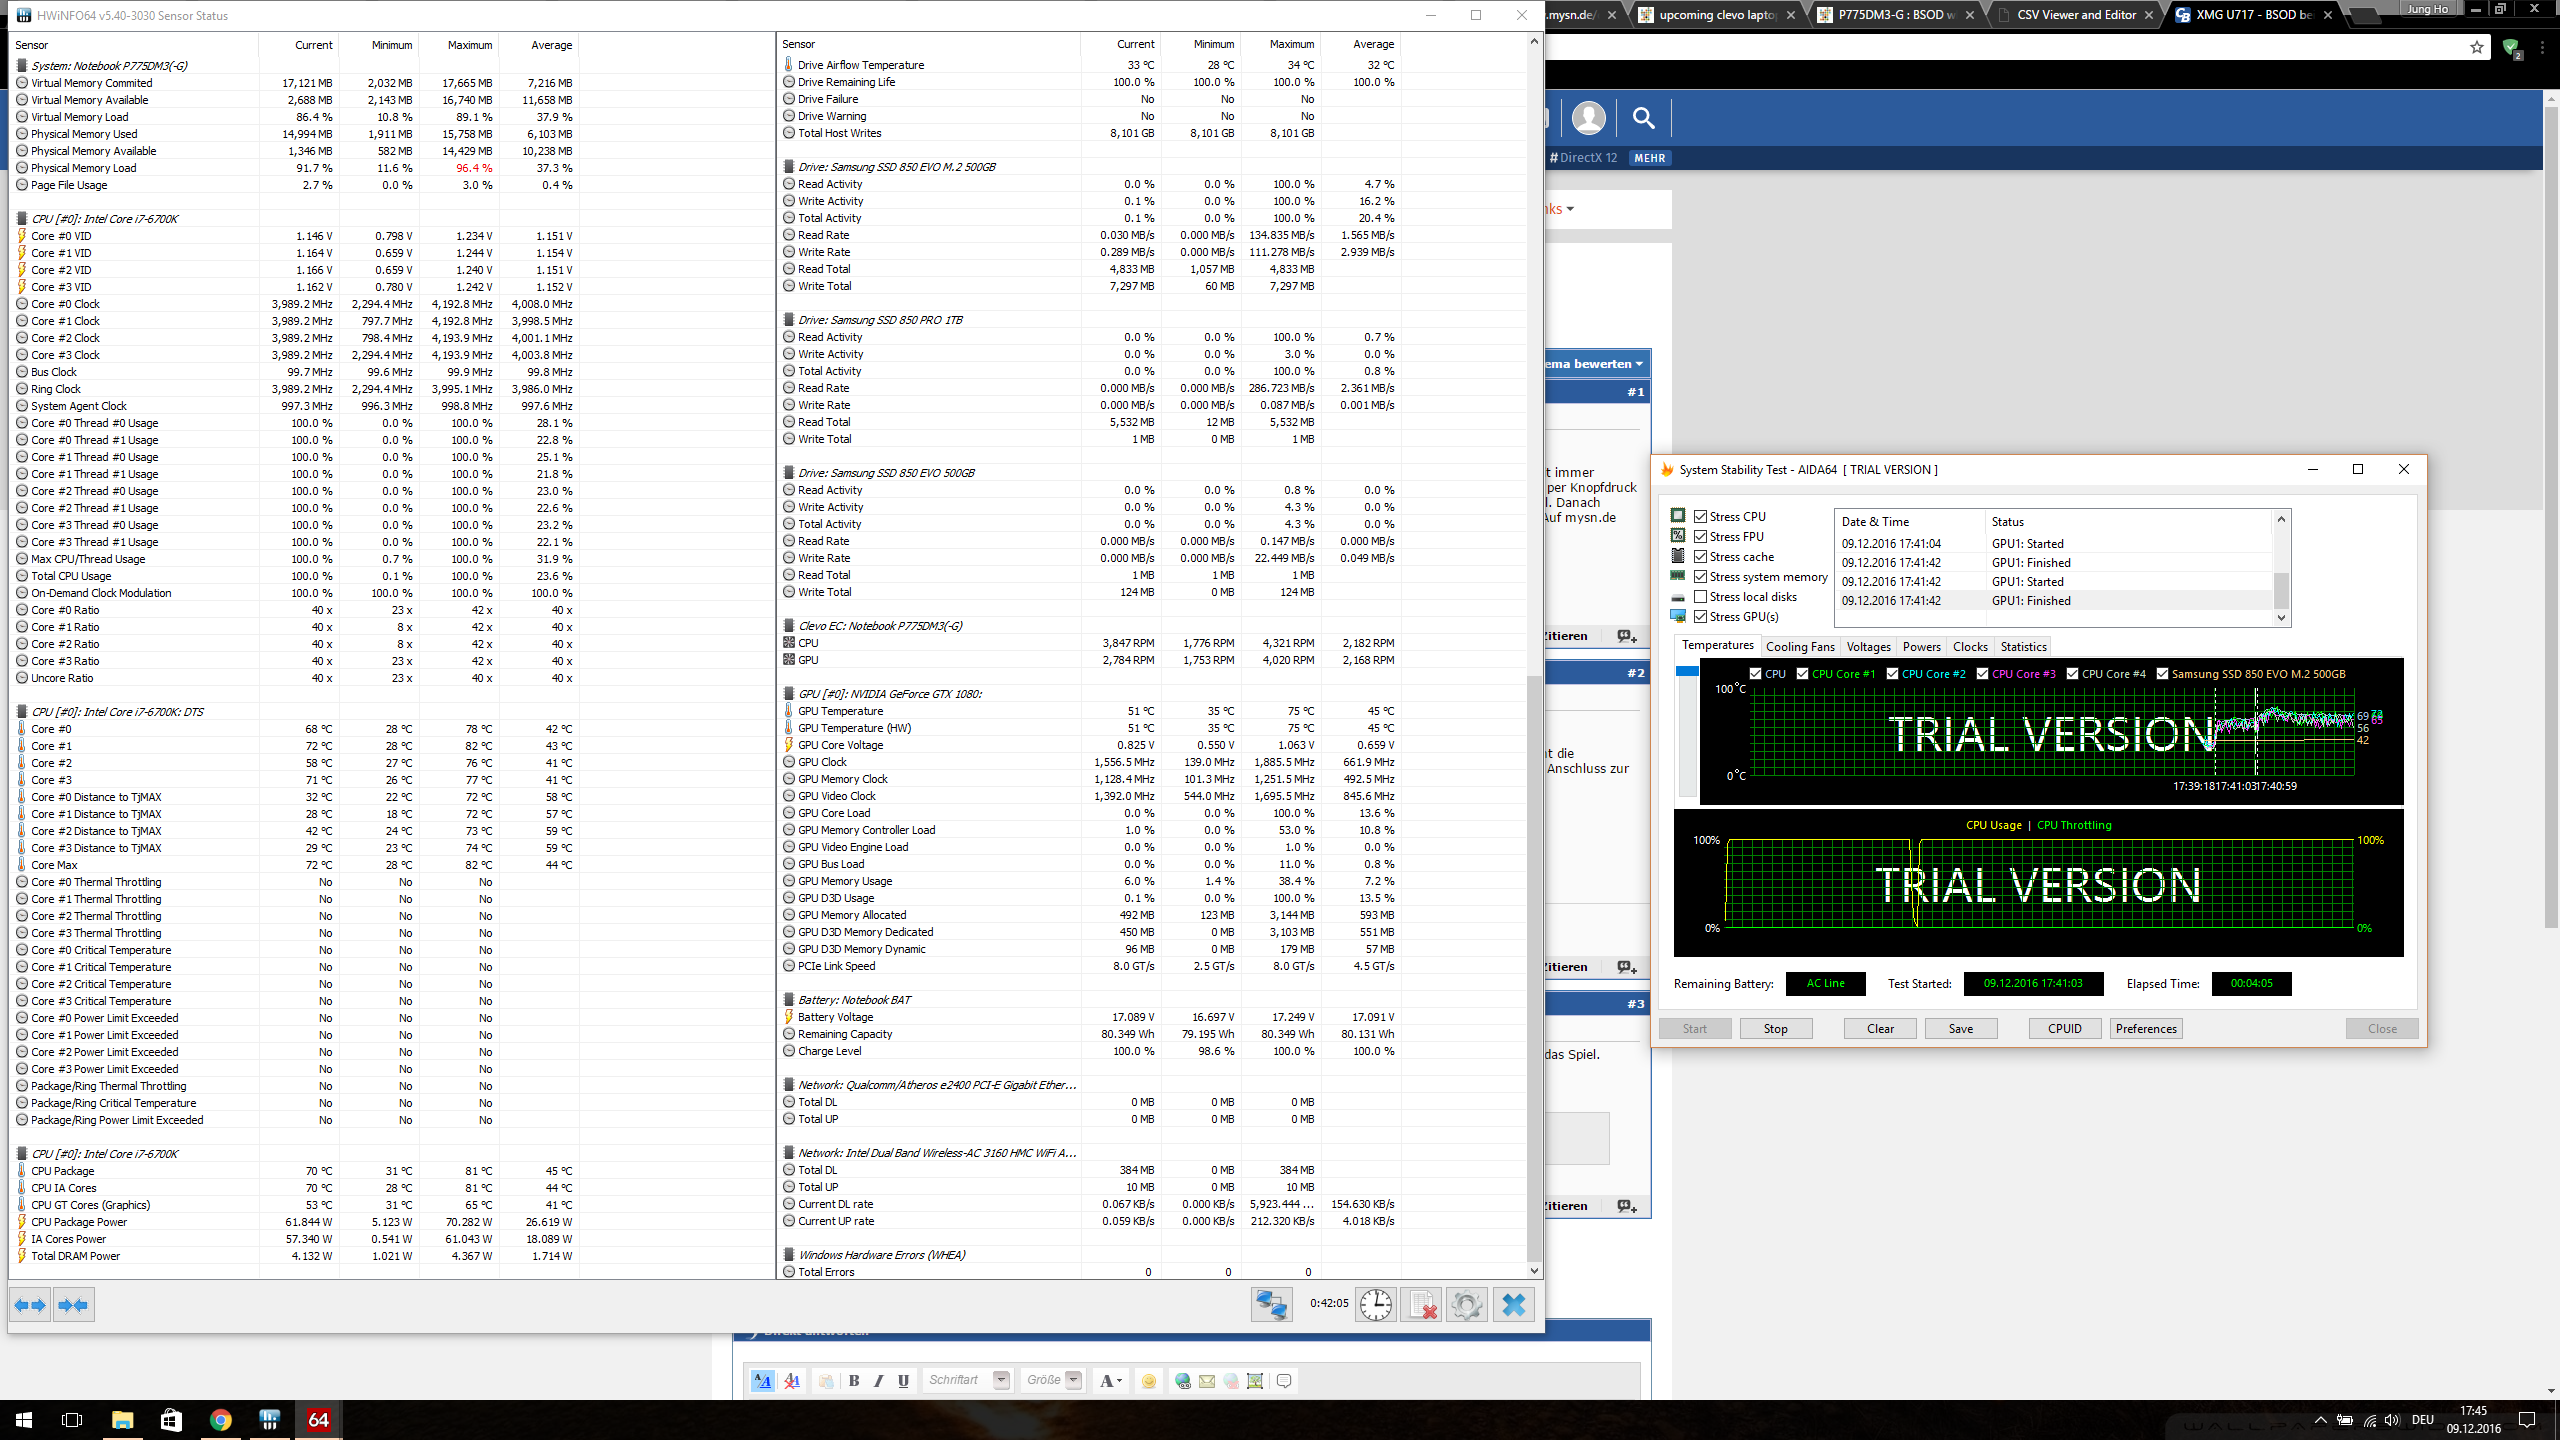Toggle bold formatting in reply editor

[854, 1381]
